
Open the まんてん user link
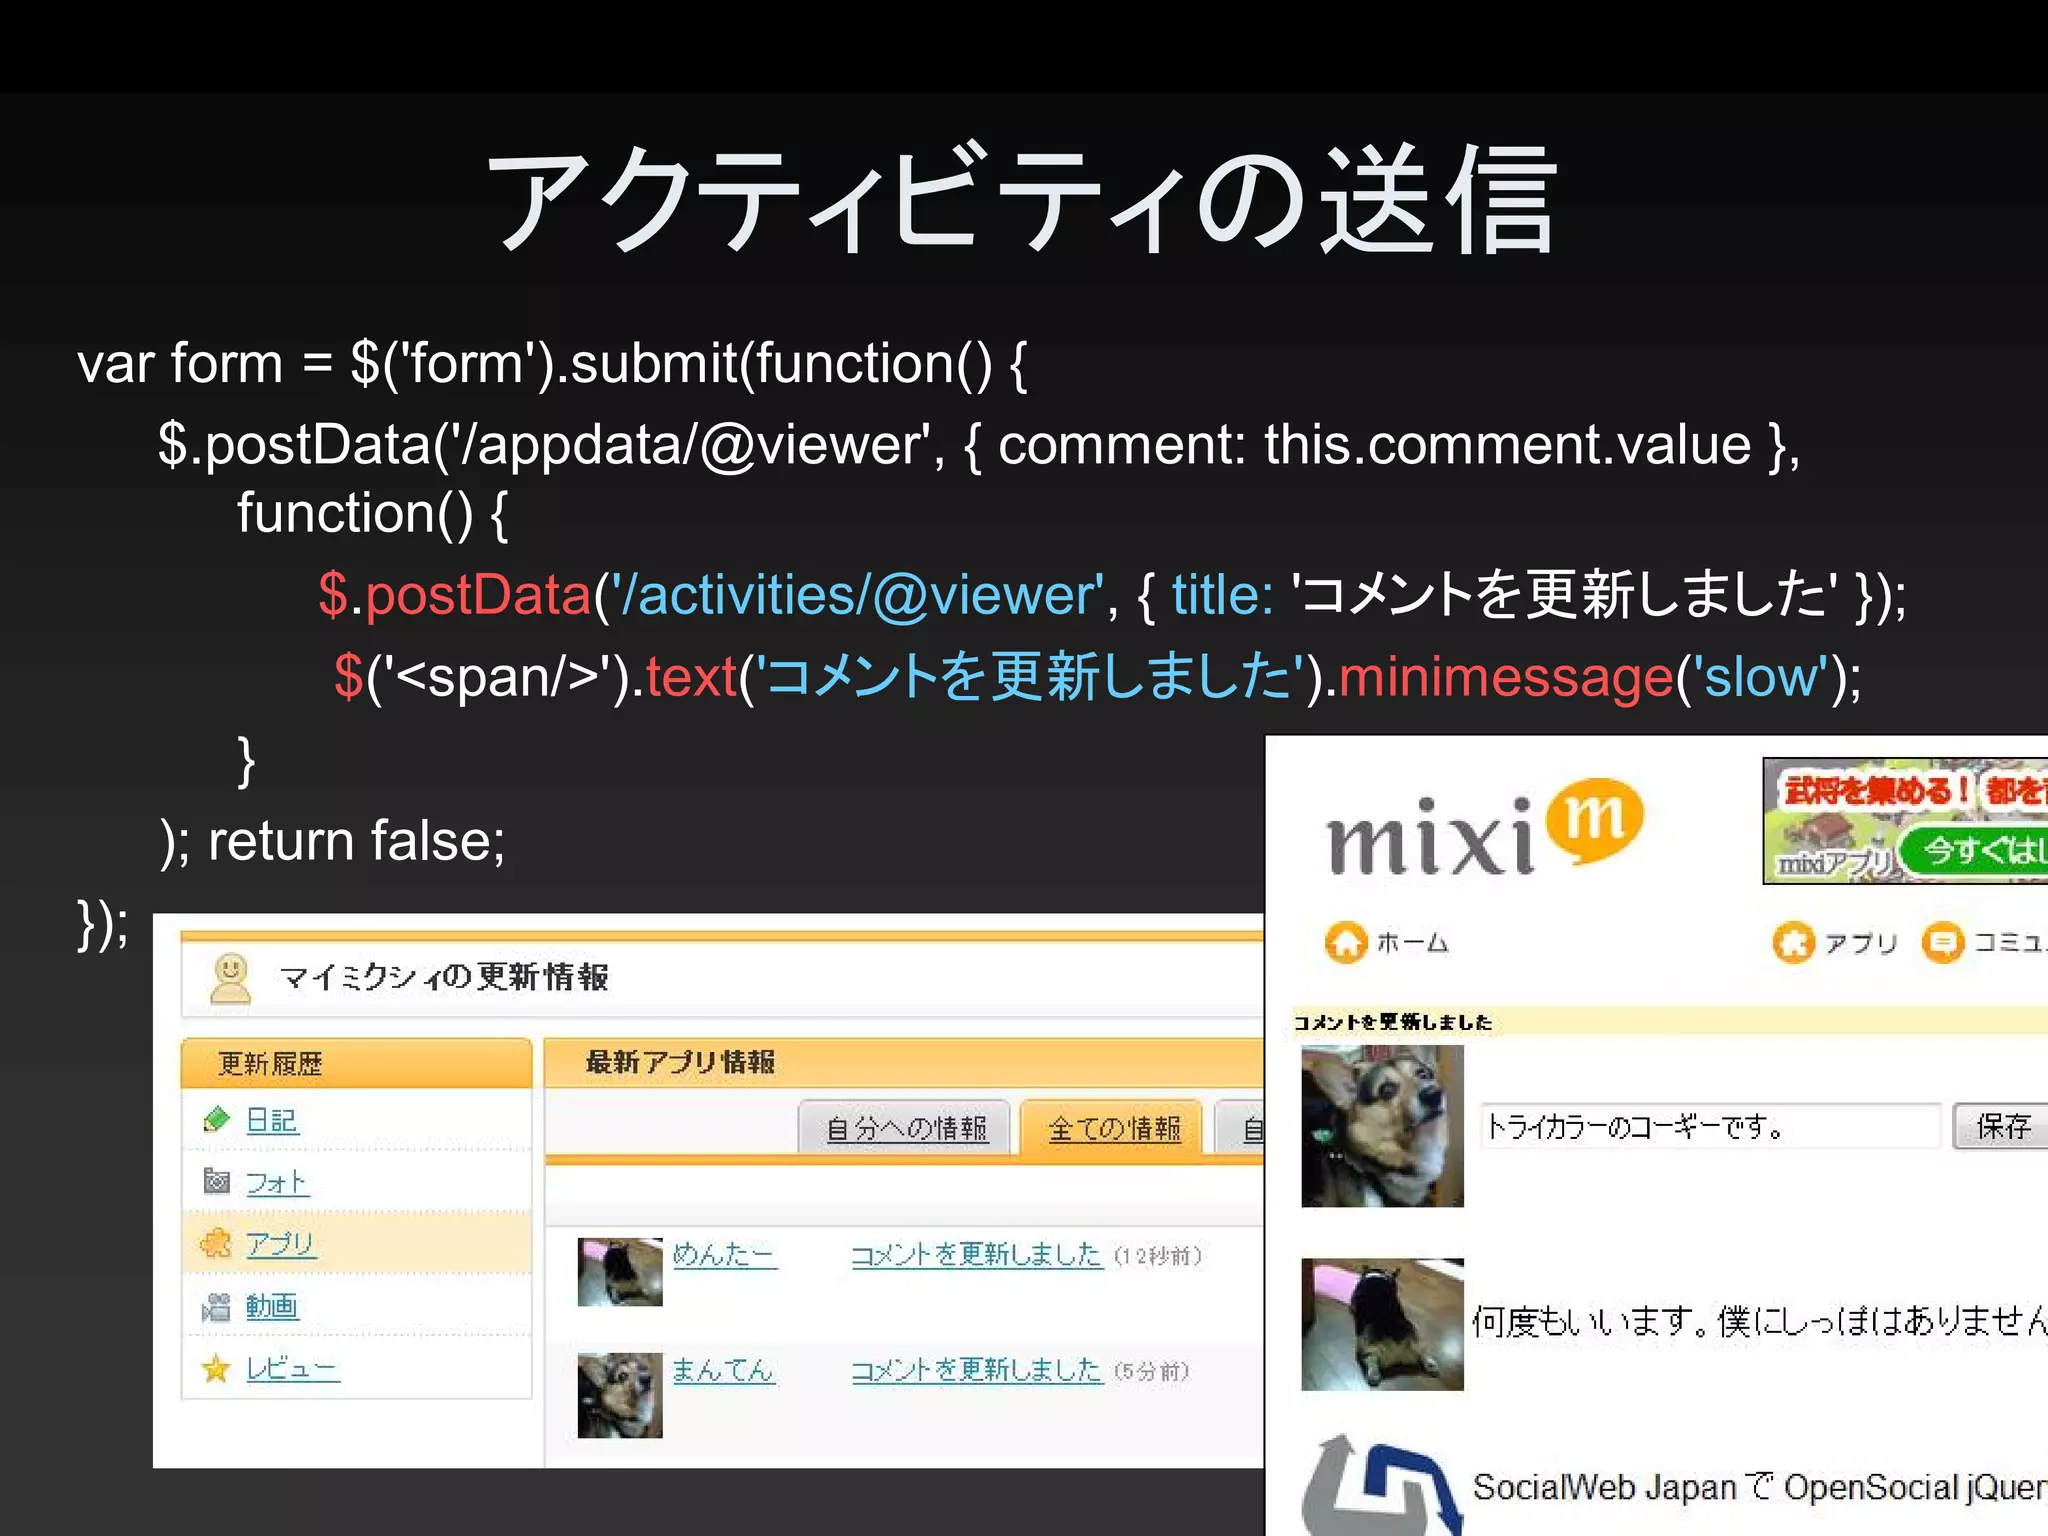point(724,1370)
